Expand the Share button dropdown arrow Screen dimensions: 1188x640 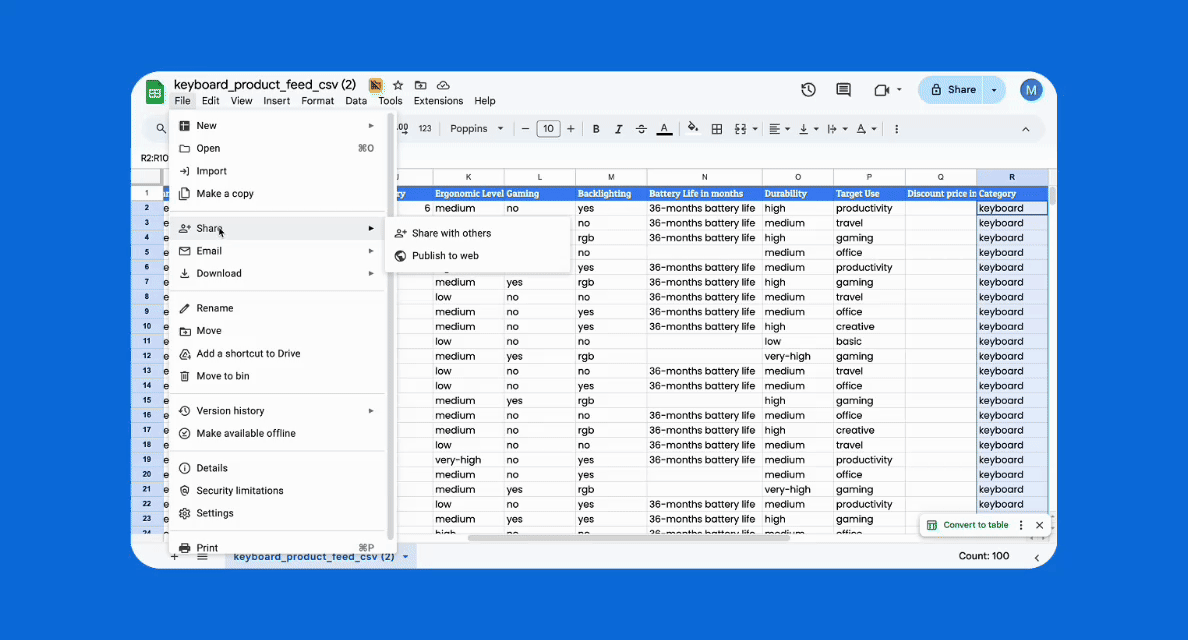(x=994, y=90)
